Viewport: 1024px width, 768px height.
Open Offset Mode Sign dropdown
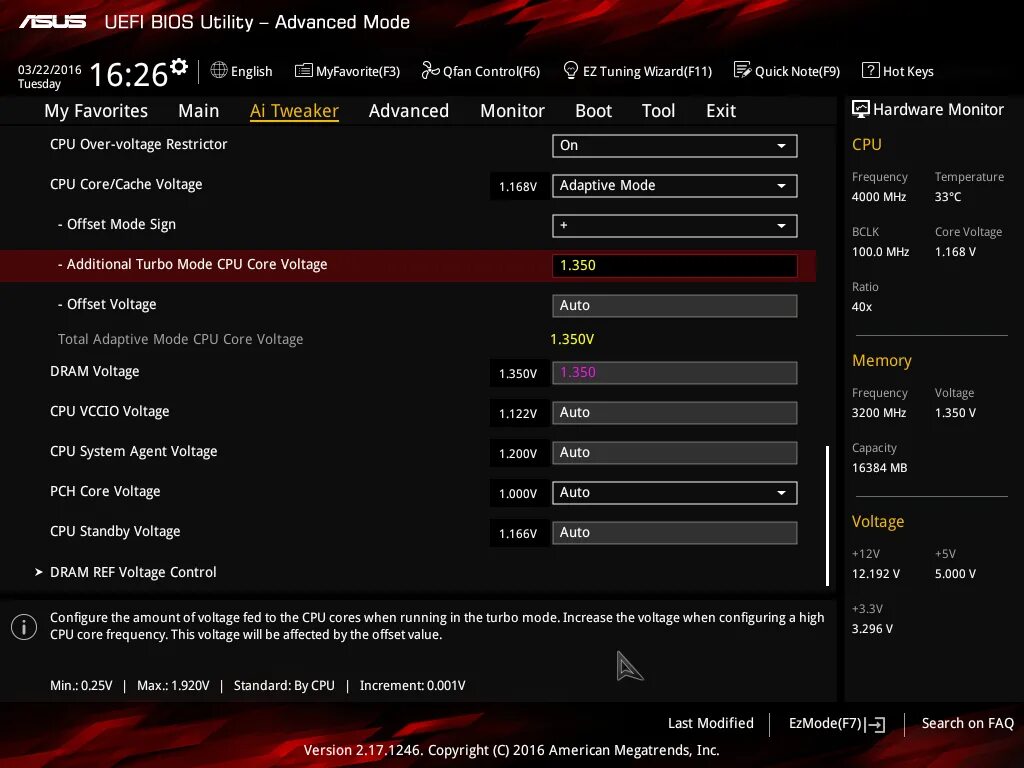click(x=675, y=225)
